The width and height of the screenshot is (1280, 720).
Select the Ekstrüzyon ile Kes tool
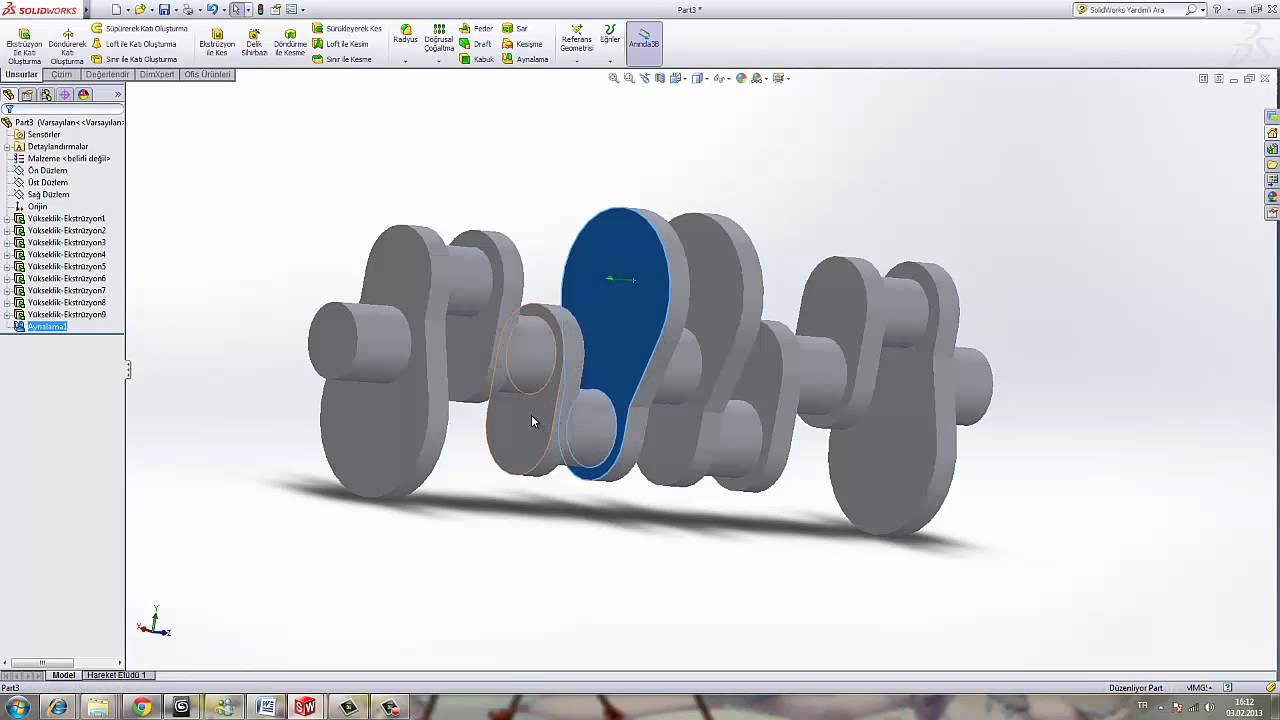pos(217,43)
